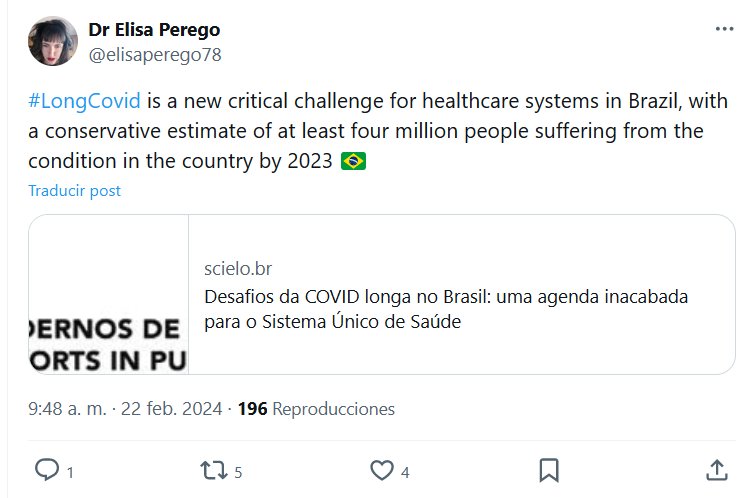
Task: Click the like count number 4
Action: 405,472
